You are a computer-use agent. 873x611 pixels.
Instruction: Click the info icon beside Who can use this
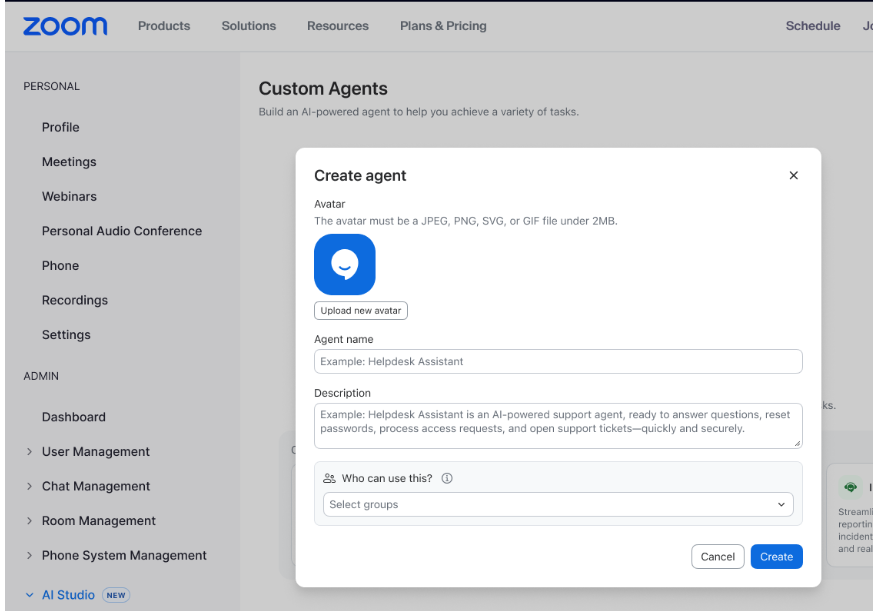(447, 478)
